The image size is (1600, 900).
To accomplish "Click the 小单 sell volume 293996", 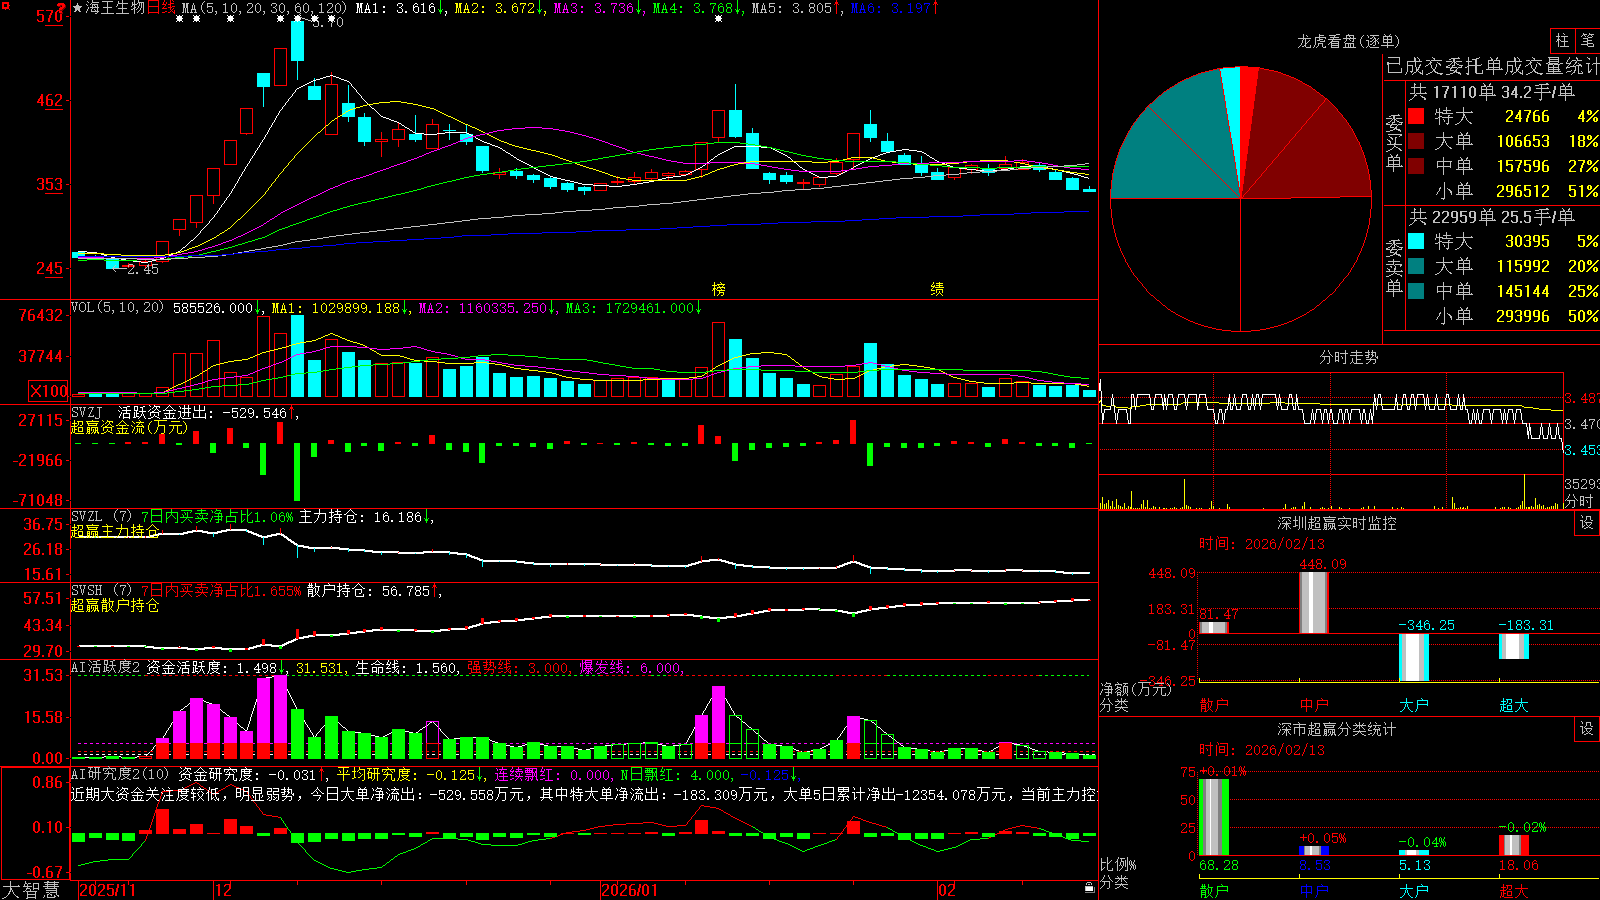I will click(1523, 316).
